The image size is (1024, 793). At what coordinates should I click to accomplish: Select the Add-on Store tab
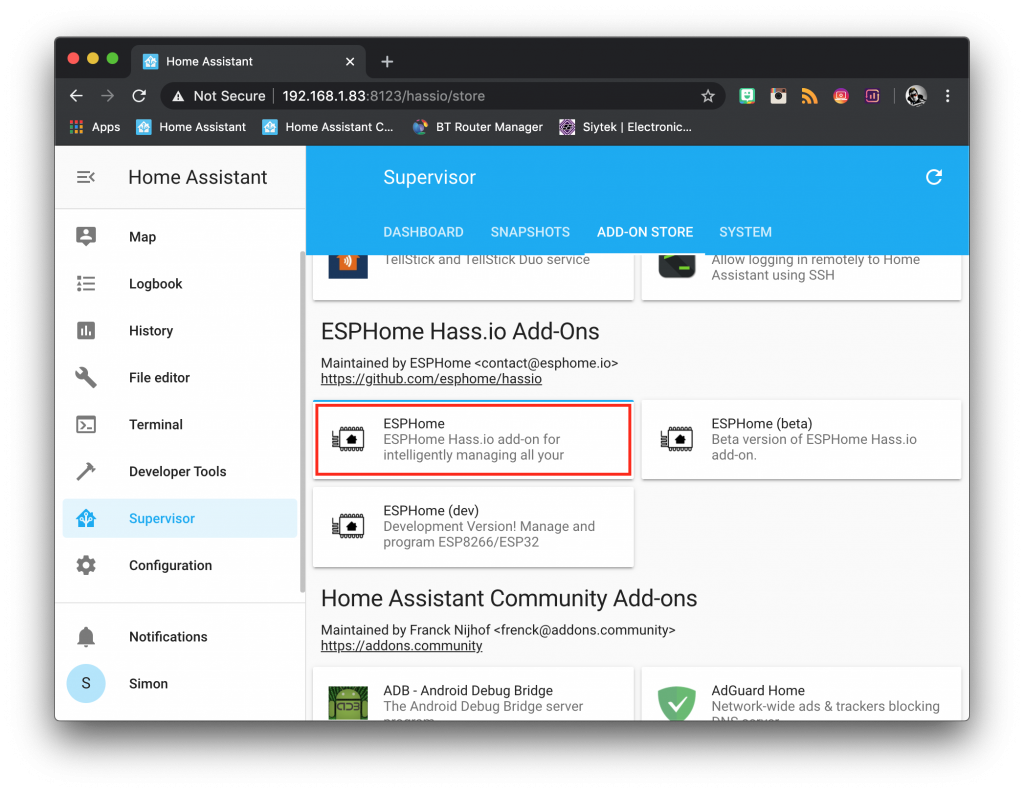click(645, 232)
